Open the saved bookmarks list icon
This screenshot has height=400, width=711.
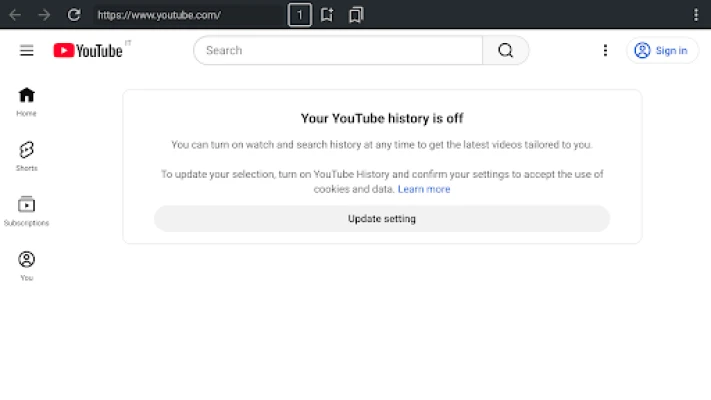click(356, 15)
